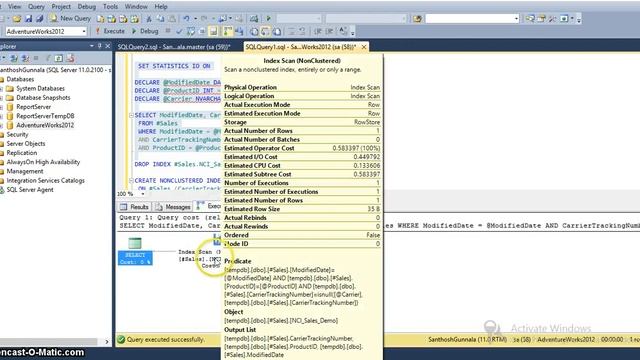This screenshot has width=640, height=360.
Task: Select the Security folder node
Action: click(17, 134)
